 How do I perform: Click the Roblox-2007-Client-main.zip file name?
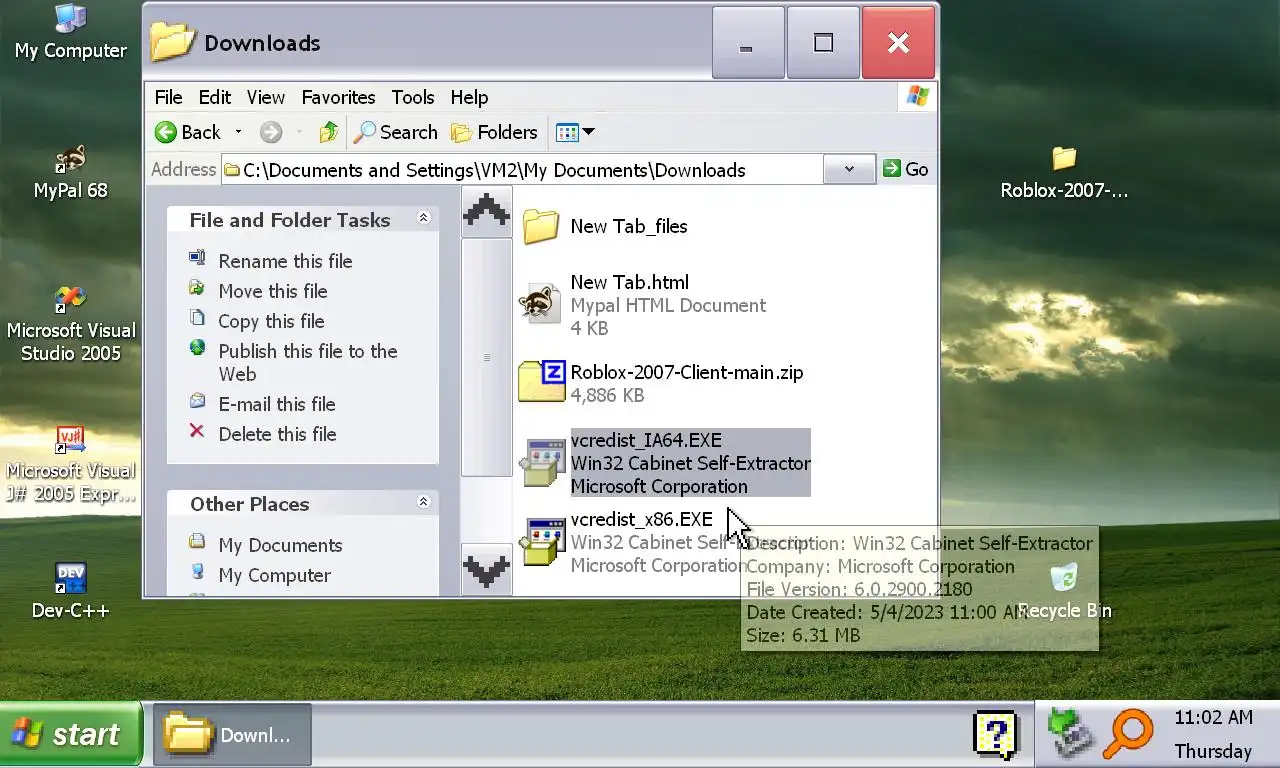[x=686, y=372]
